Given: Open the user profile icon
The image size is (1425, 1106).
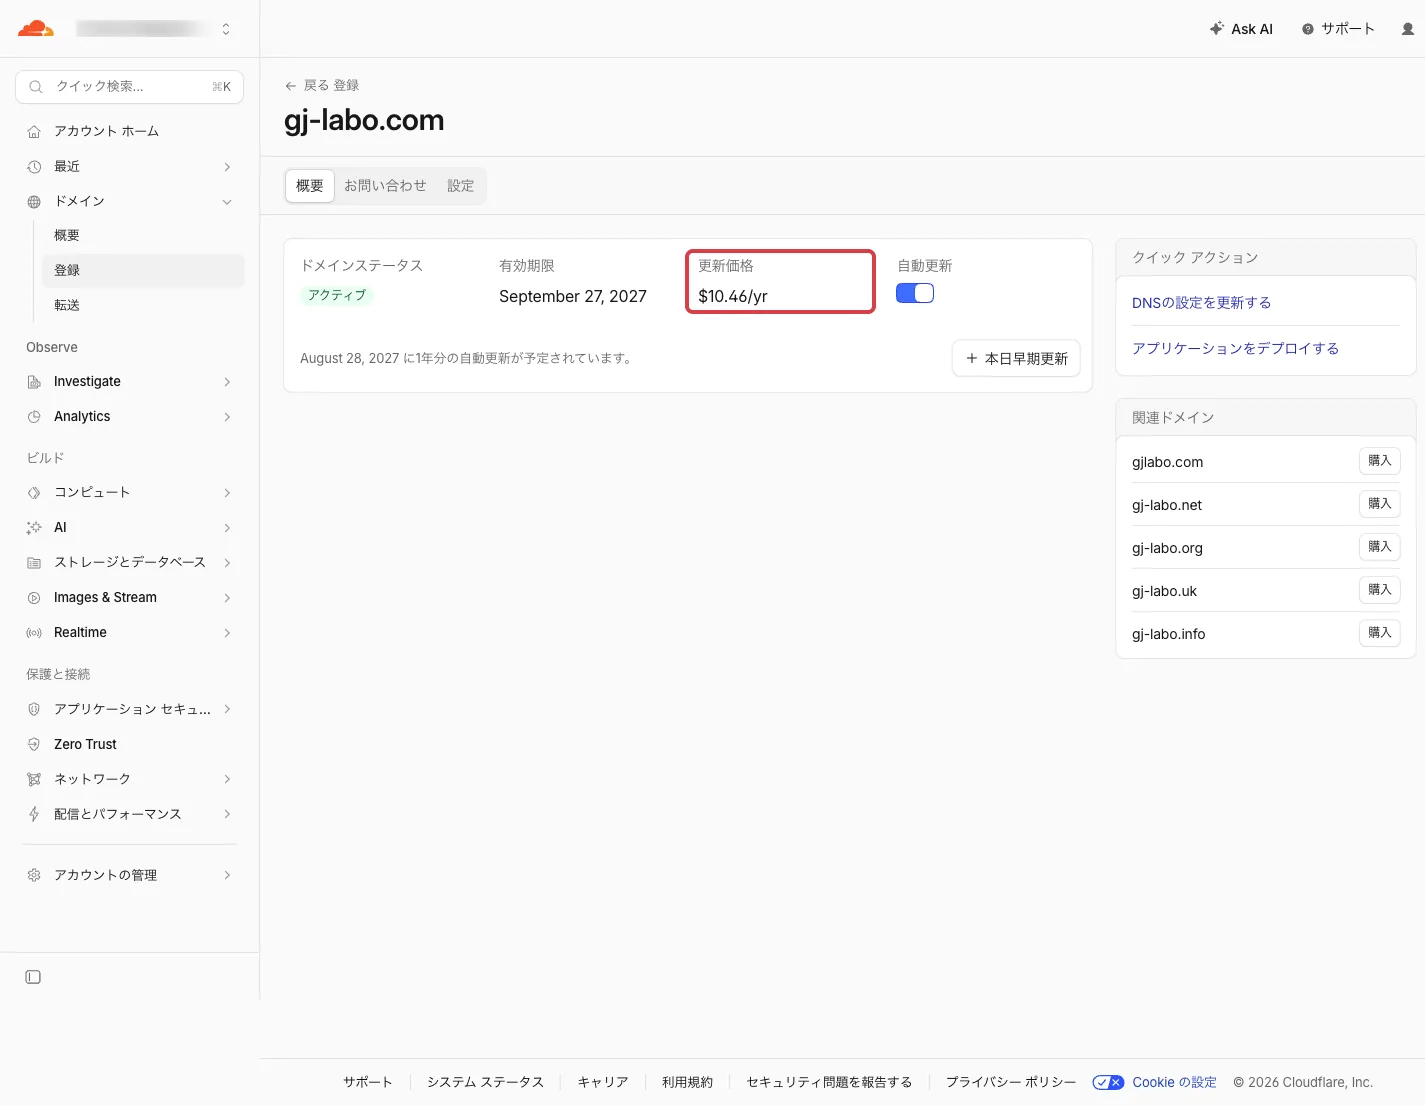Looking at the screenshot, I should click(1408, 29).
